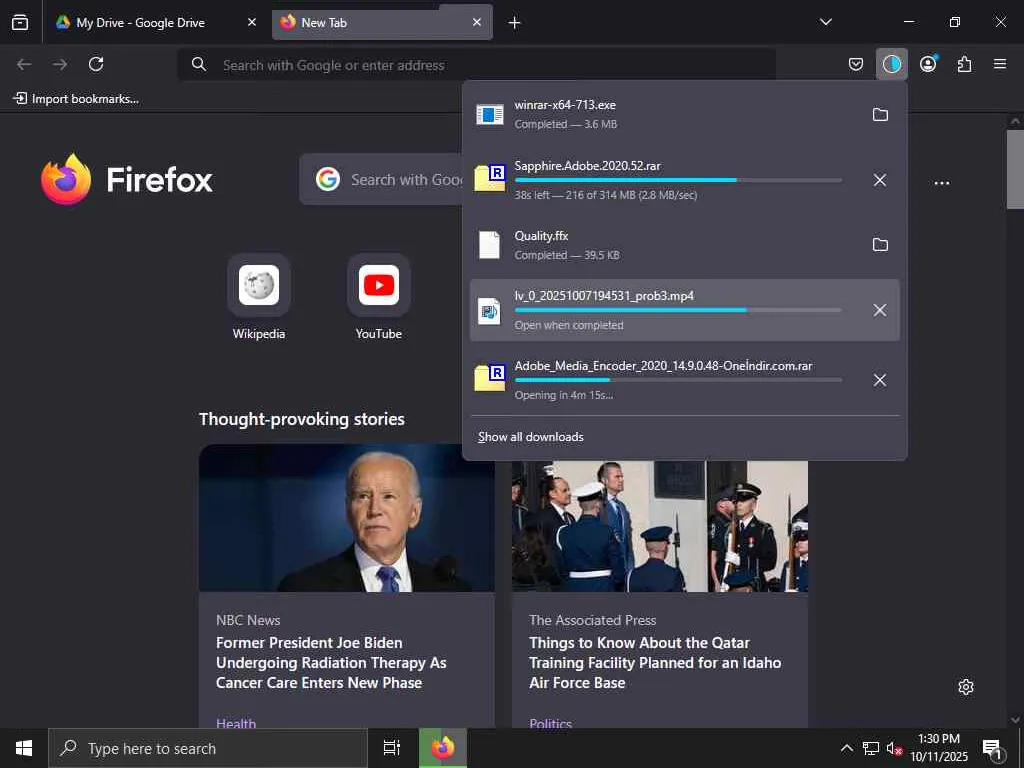
Task: Focus the address bar search field
Action: [x=477, y=65]
